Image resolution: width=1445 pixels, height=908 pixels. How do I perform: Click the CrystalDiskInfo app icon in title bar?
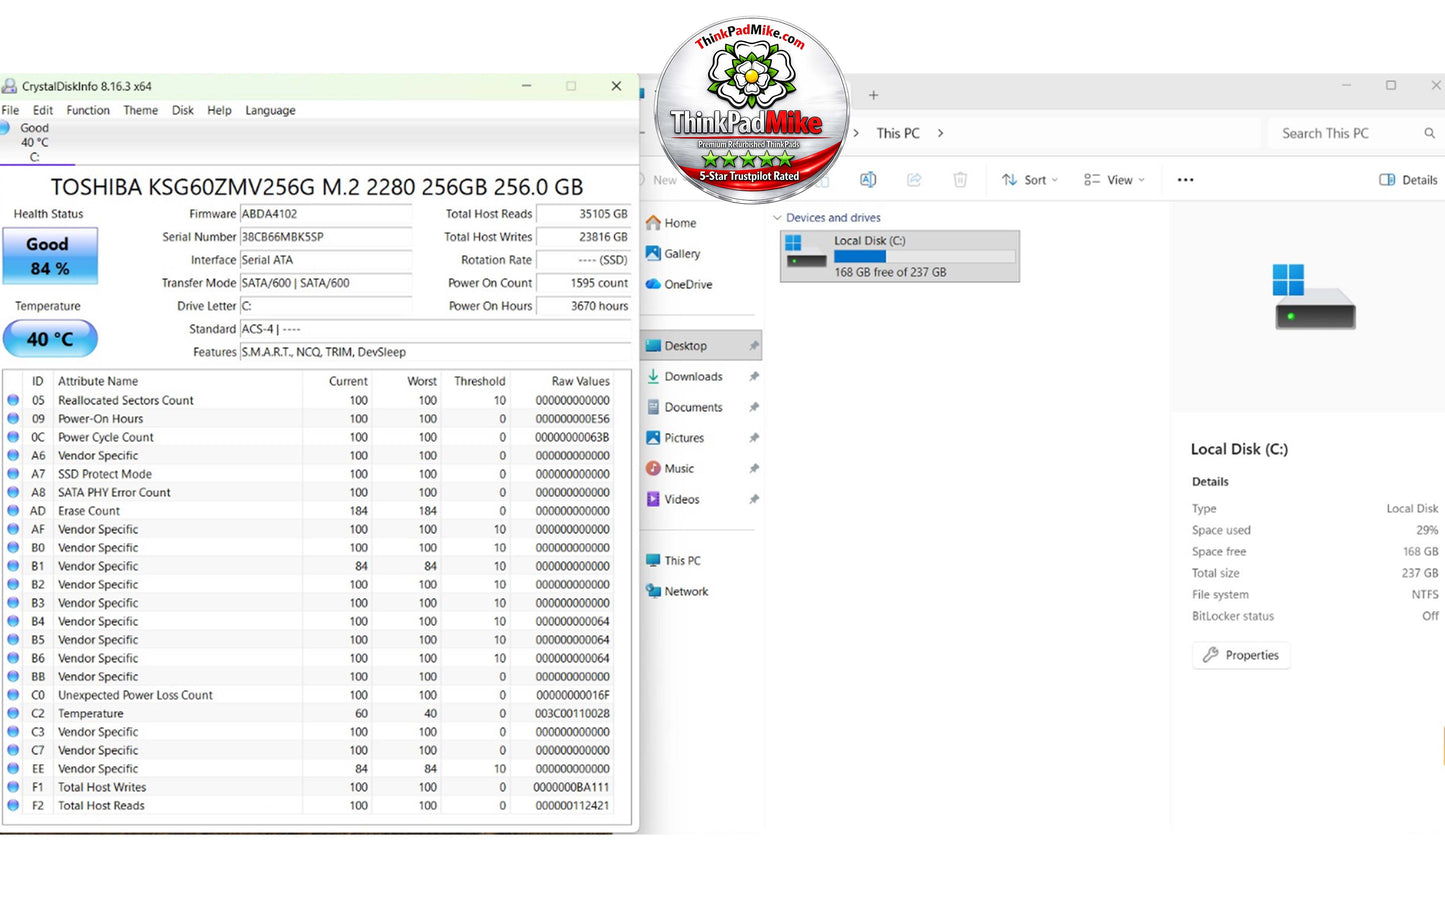click(9, 86)
